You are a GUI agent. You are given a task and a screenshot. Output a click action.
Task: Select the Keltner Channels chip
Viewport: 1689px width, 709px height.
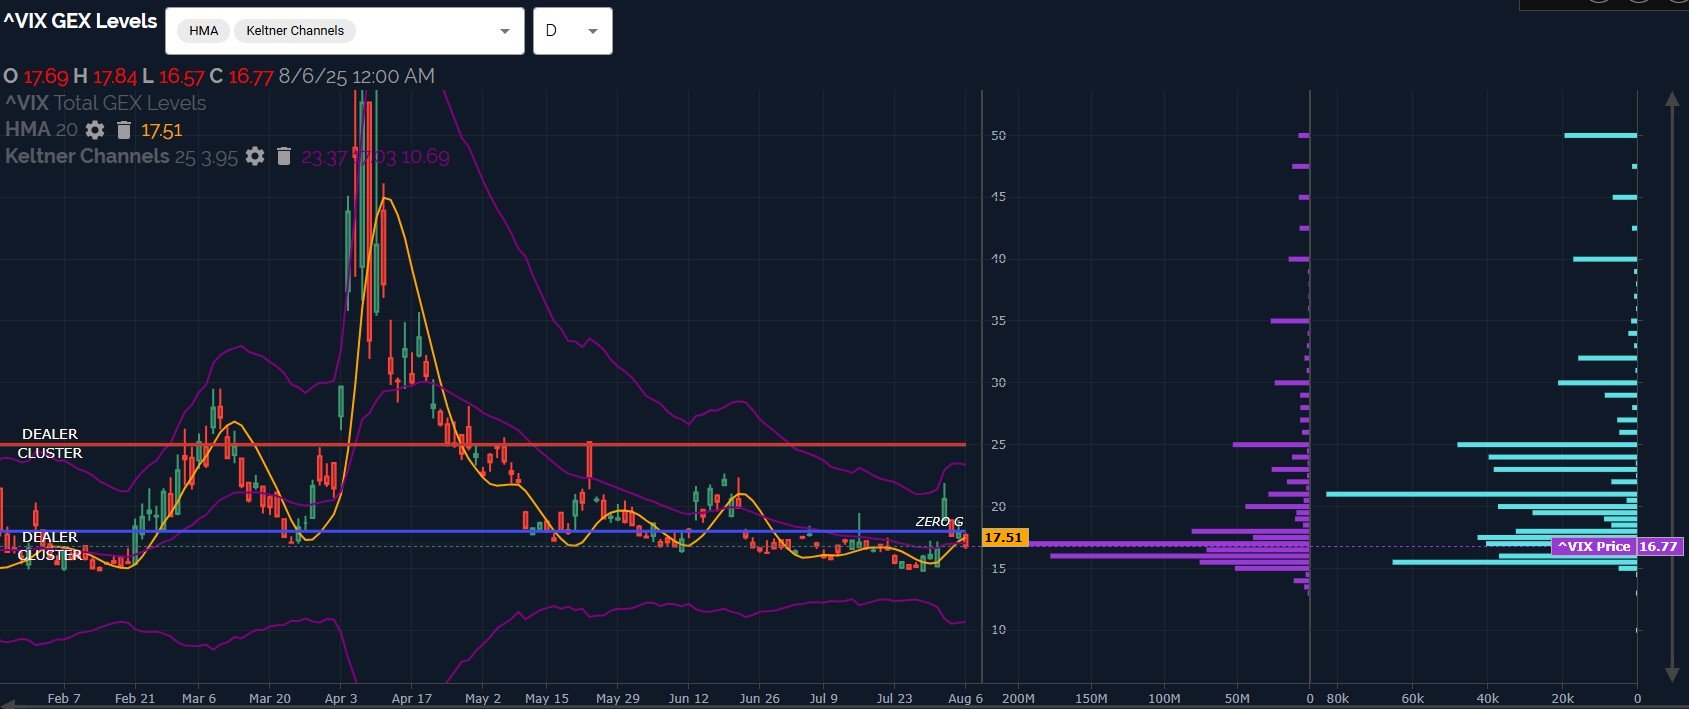pyautogui.click(x=295, y=31)
